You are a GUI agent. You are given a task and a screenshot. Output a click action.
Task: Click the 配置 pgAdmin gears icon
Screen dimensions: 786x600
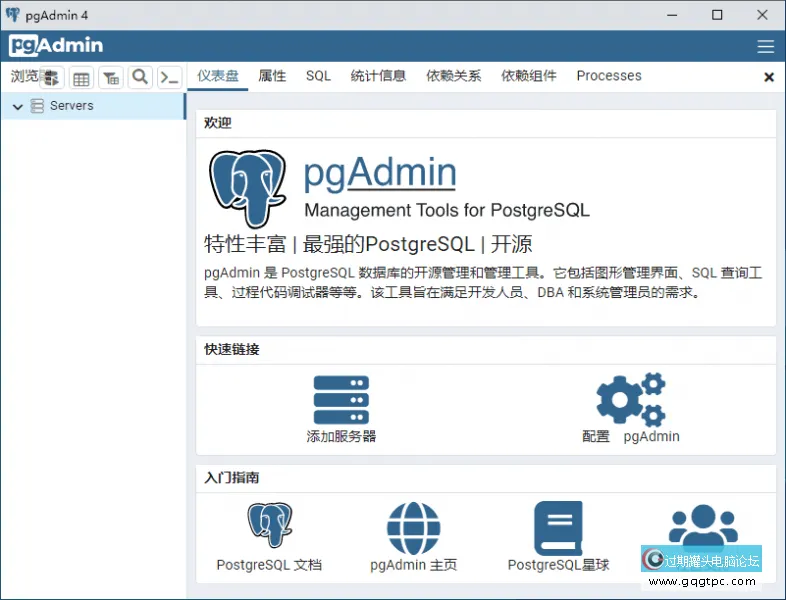pos(631,398)
